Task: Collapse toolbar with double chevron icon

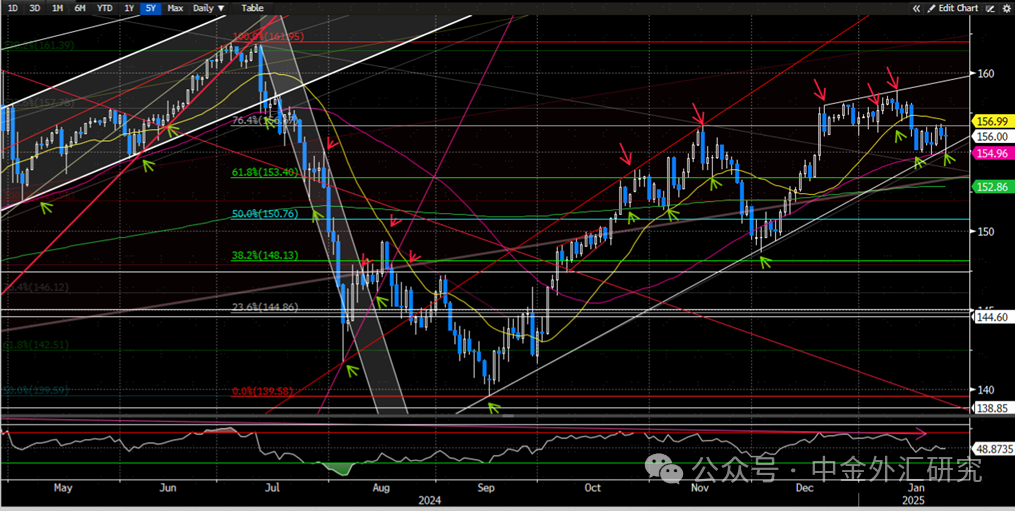Action: 916,8
